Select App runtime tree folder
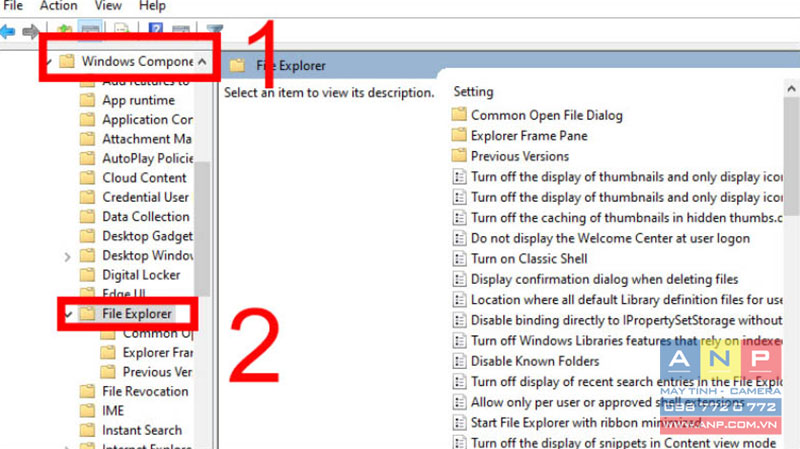This screenshot has height=449, width=800. [138, 100]
